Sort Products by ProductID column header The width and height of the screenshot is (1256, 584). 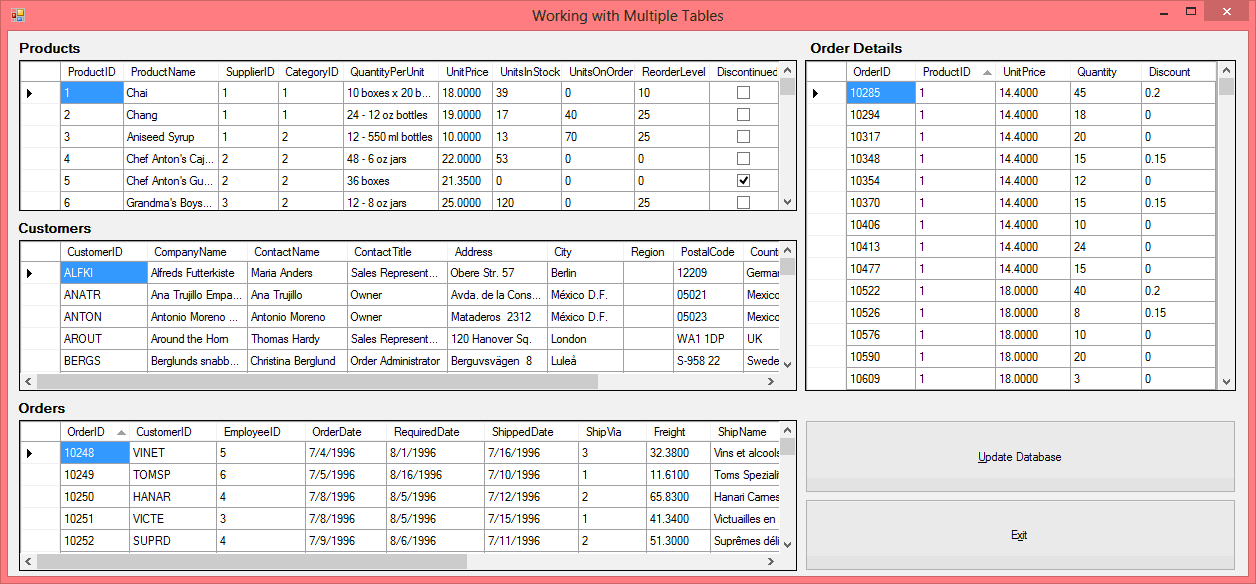[x=92, y=72]
